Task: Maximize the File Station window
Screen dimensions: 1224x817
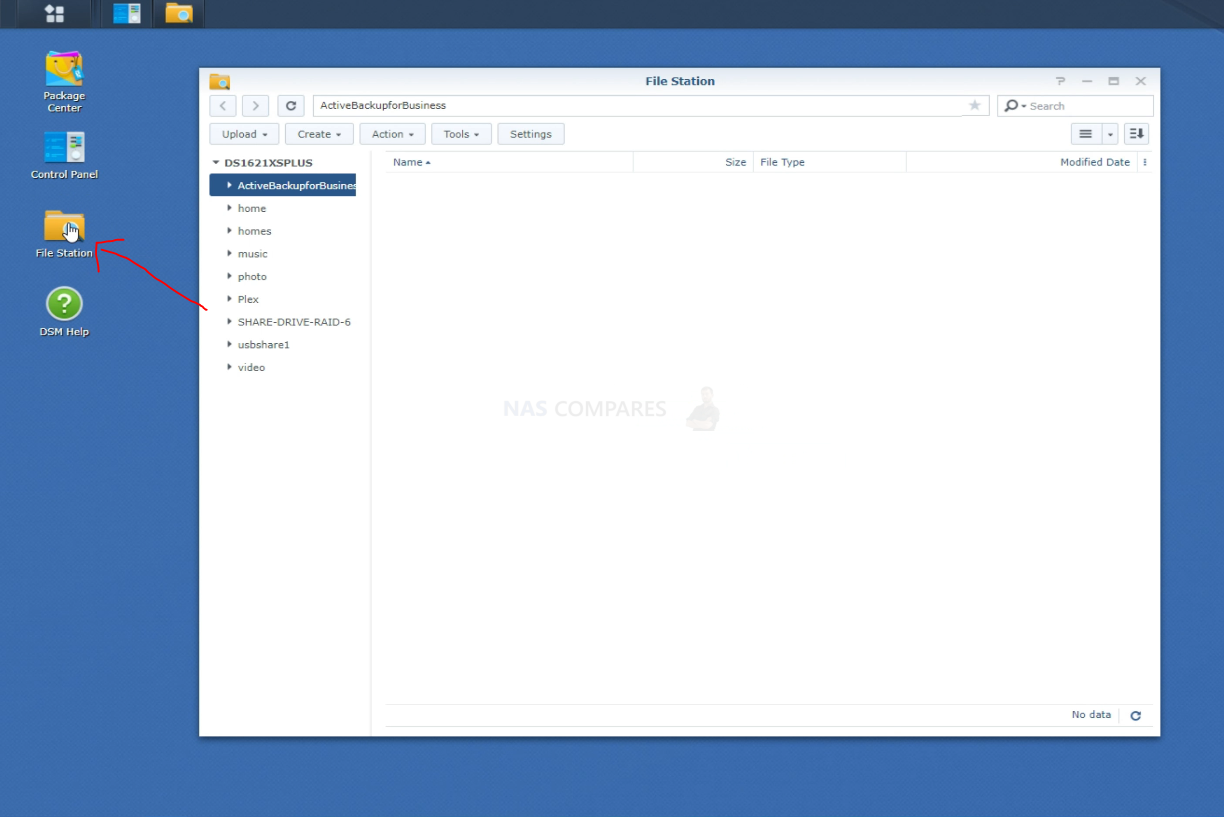Action: coord(1113,81)
